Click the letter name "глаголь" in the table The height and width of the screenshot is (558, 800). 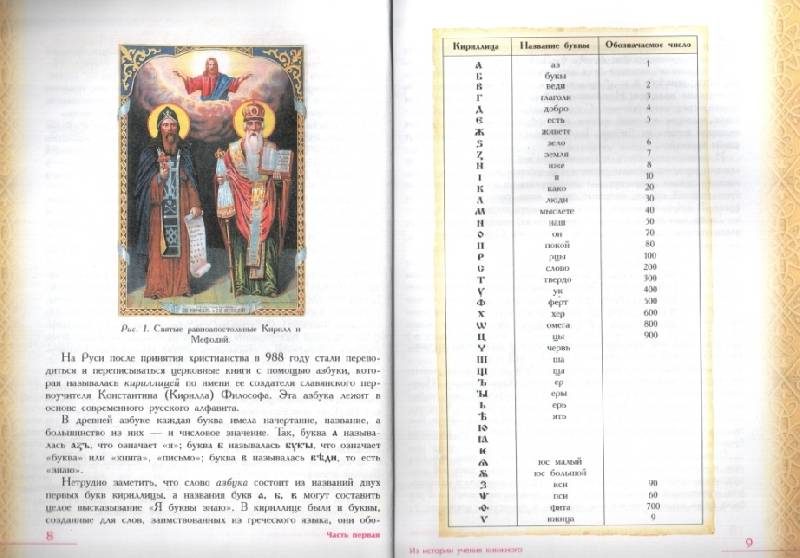556,97
